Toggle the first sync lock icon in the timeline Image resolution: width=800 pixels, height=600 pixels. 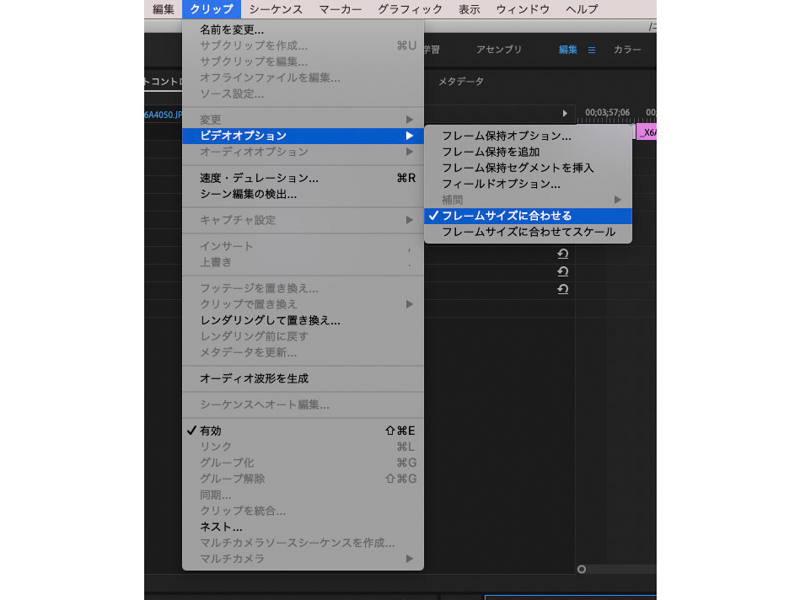pos(562,255)
